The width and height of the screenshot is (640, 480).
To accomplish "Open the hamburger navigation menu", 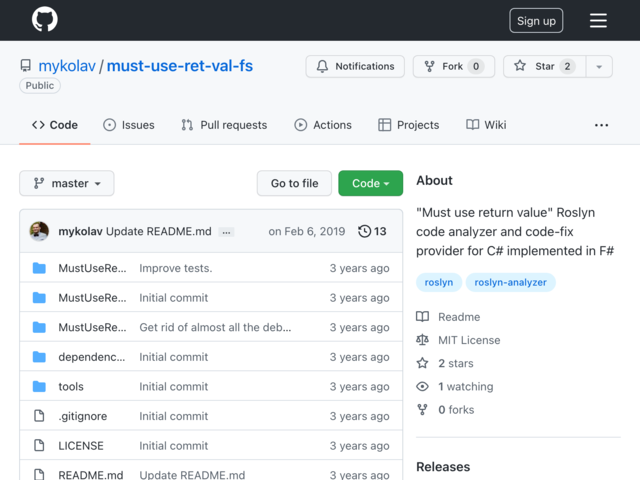I will tap(598, 21).
